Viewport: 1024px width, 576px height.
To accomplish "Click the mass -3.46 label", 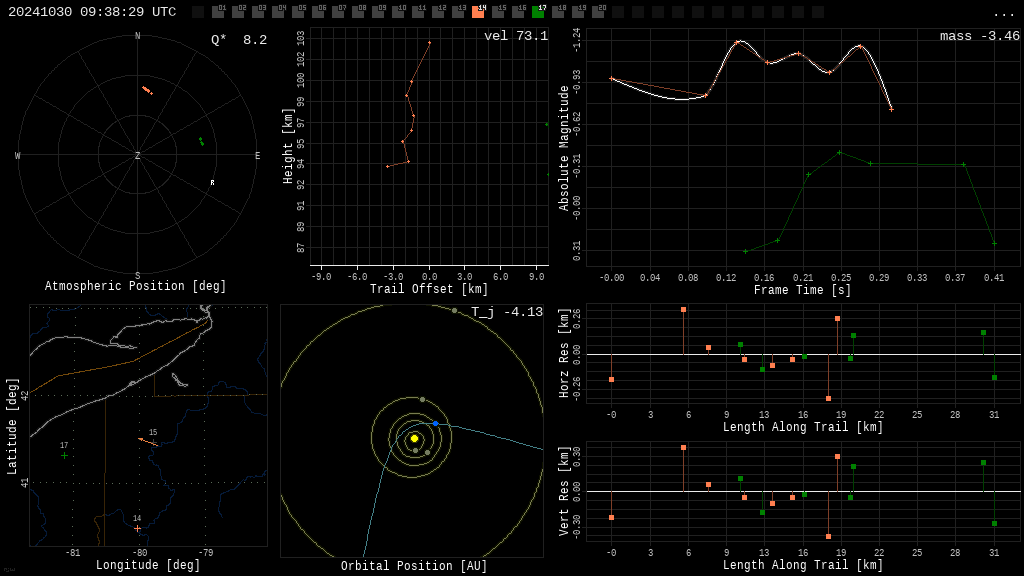I will click(x=979, y=36).
